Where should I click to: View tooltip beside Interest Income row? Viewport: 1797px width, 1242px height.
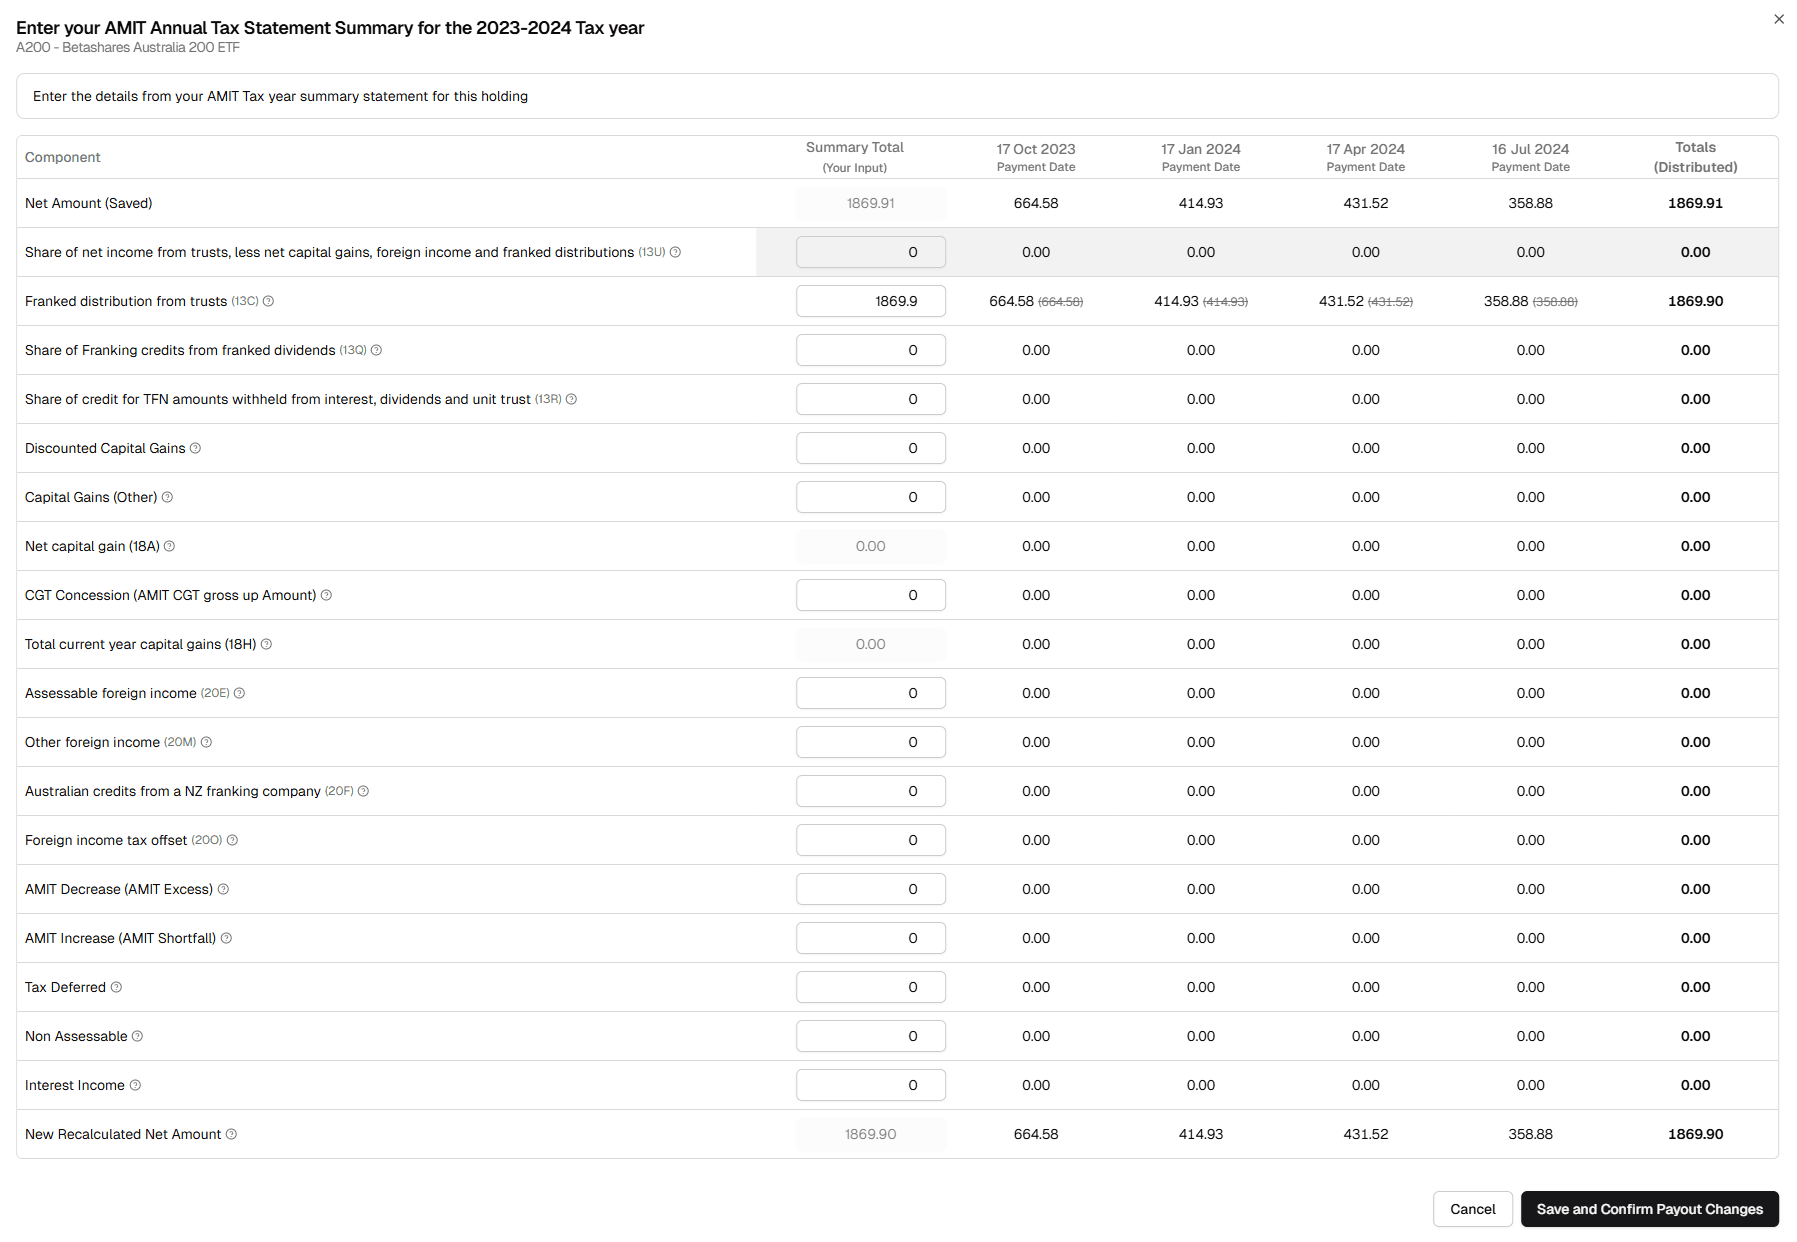(x=134, y=1085)
